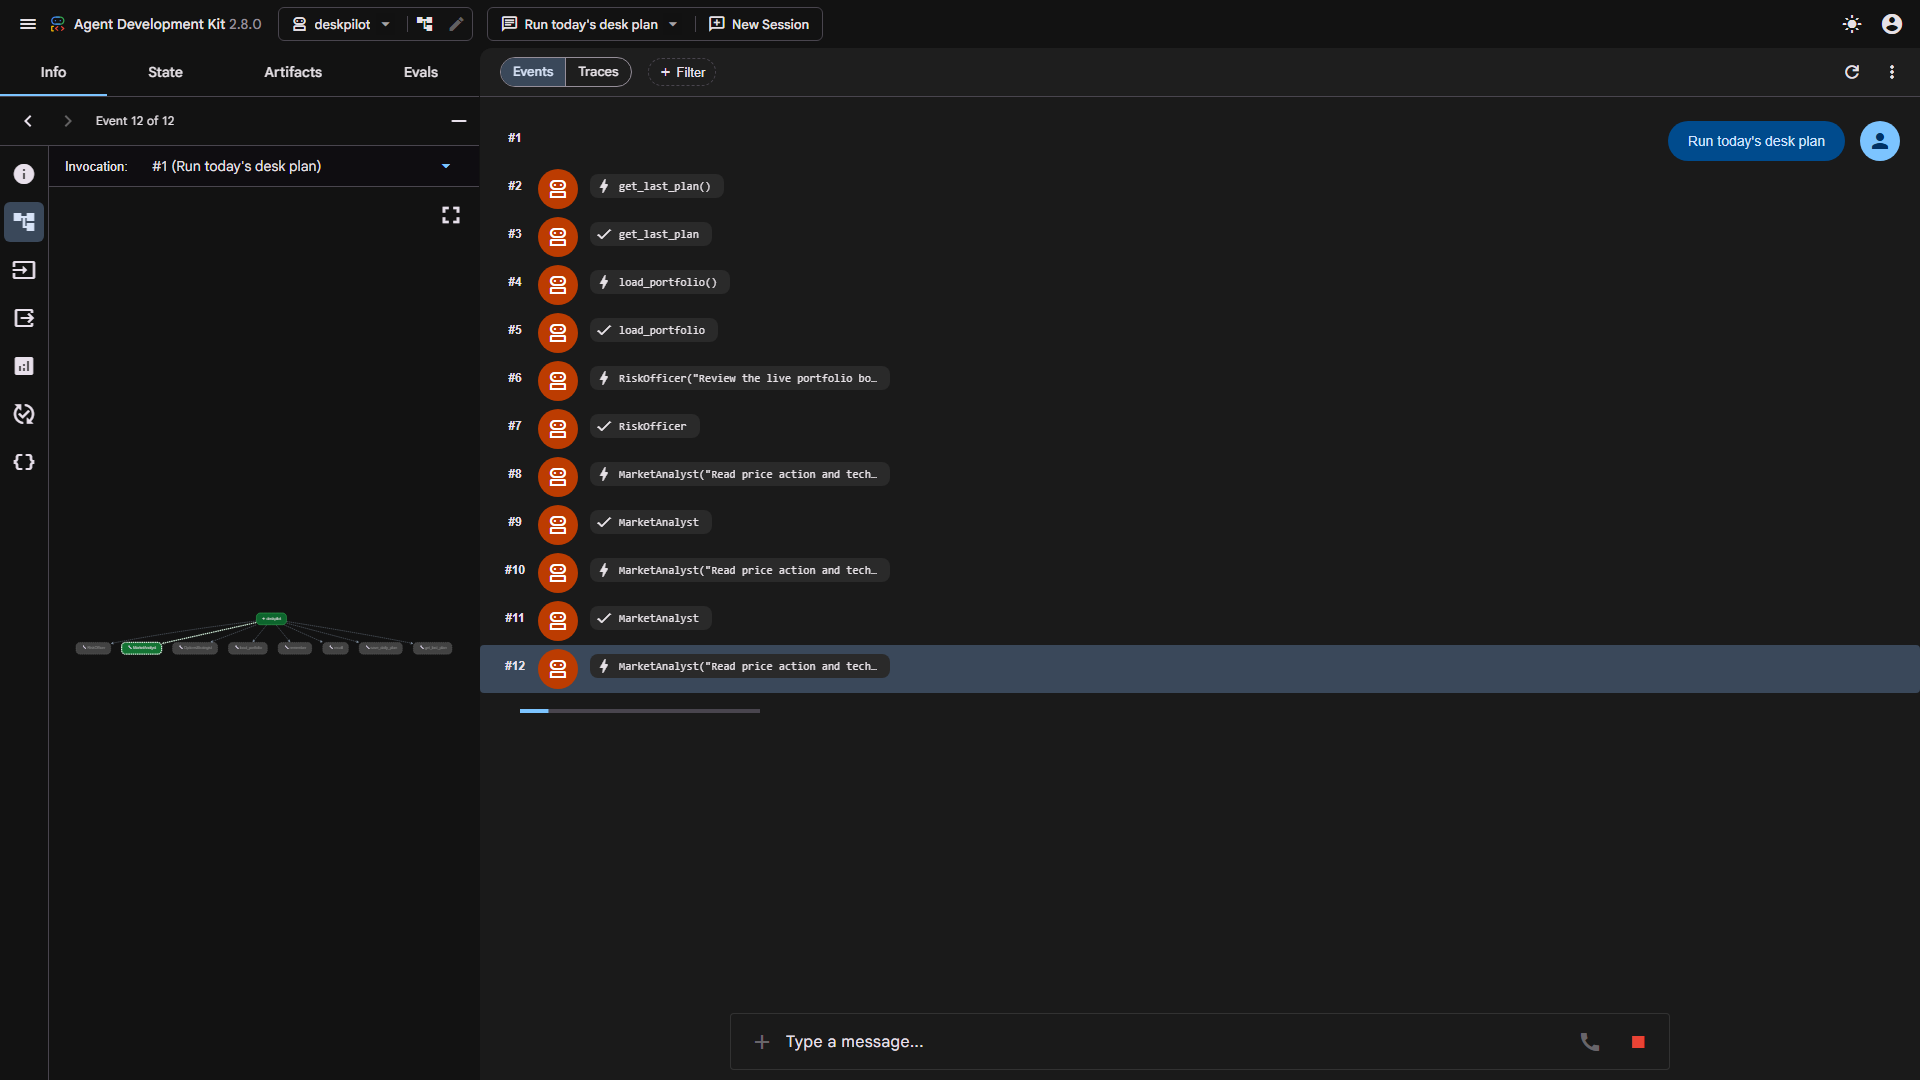Open the Evals tab

click(x=421, y=72)
